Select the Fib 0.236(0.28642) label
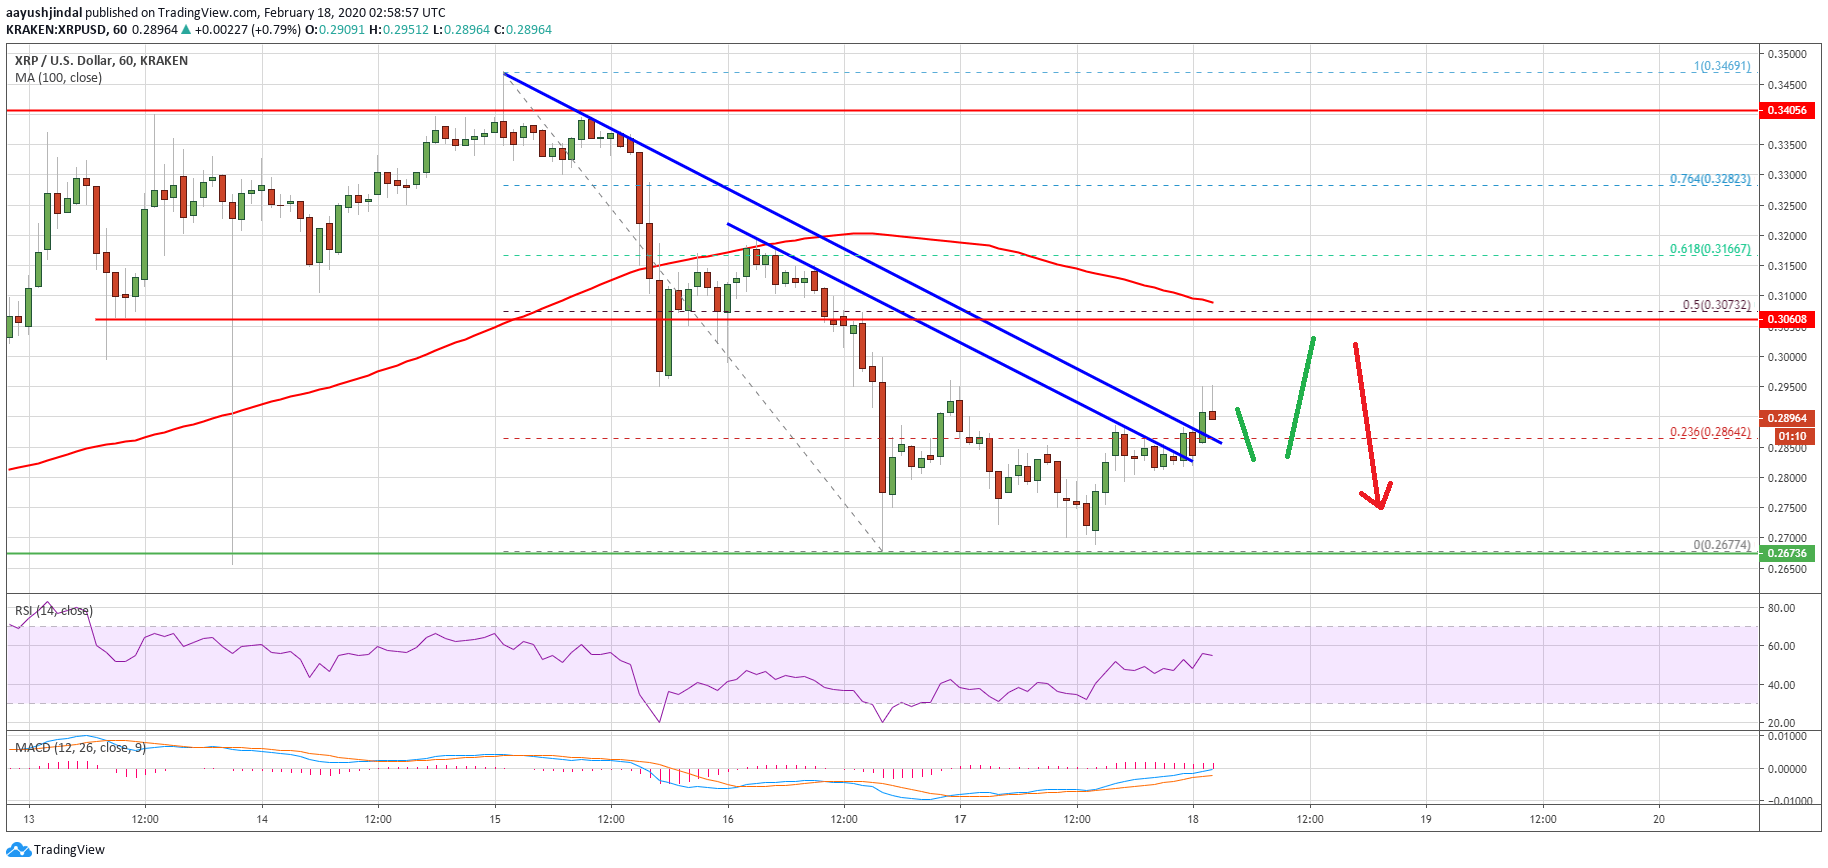Screen dimensions: 1828x868 (x=1710, y=432)
